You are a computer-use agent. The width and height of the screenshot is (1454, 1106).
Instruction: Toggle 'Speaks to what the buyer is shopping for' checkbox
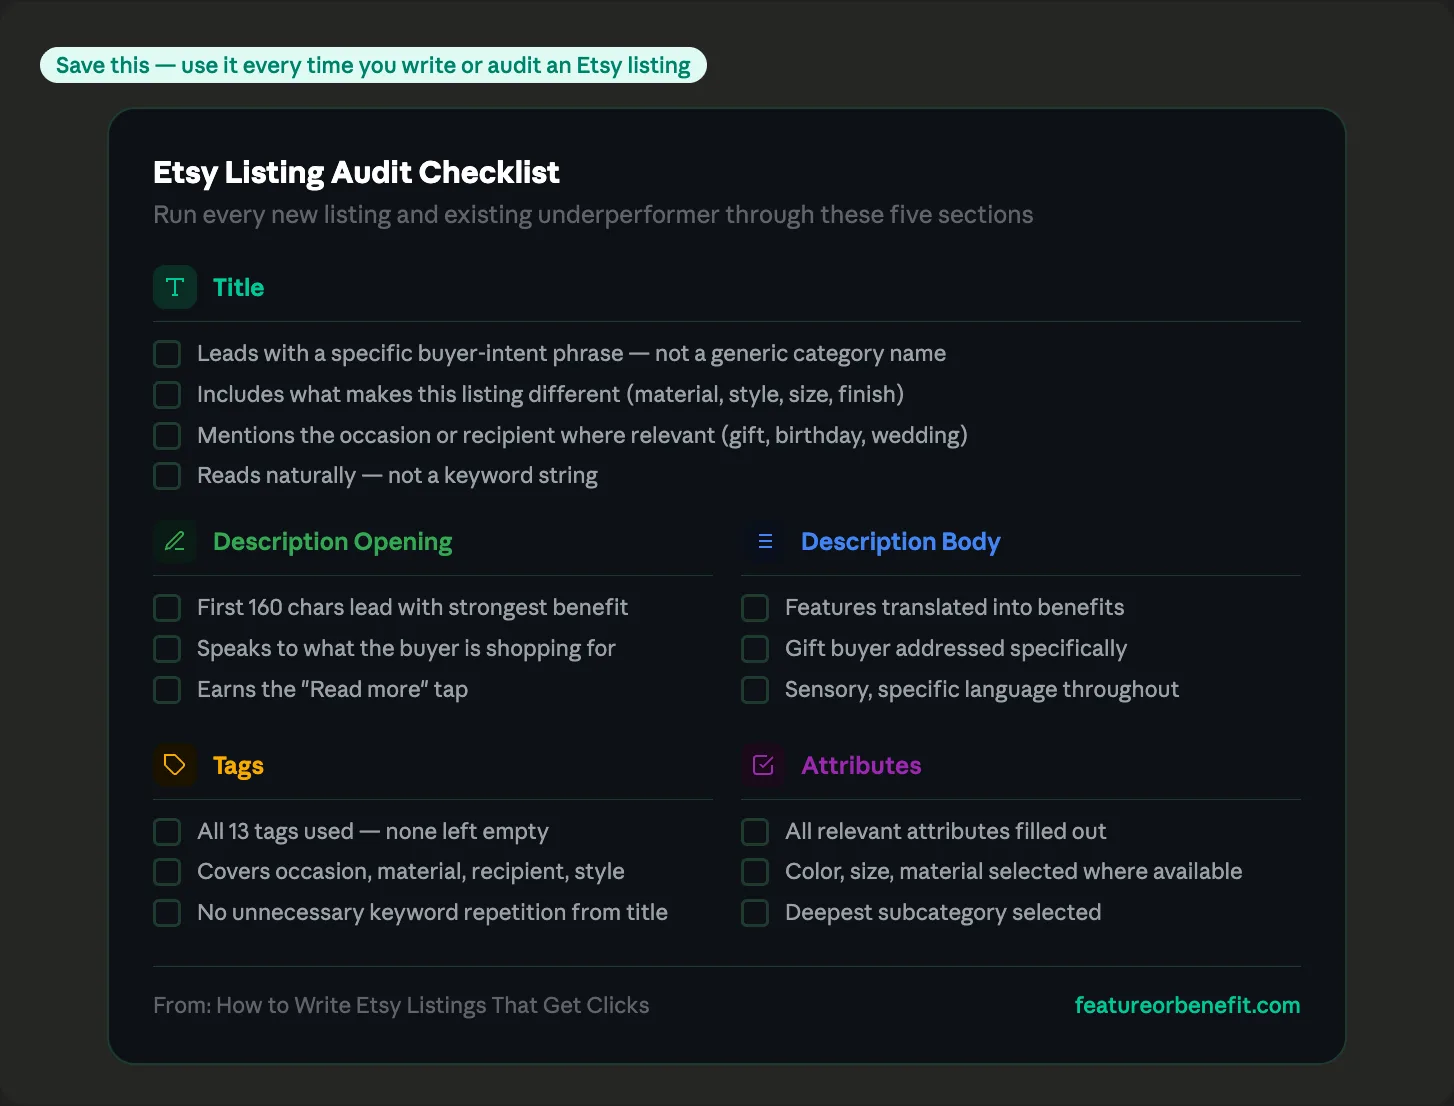[x=167, y=649]
